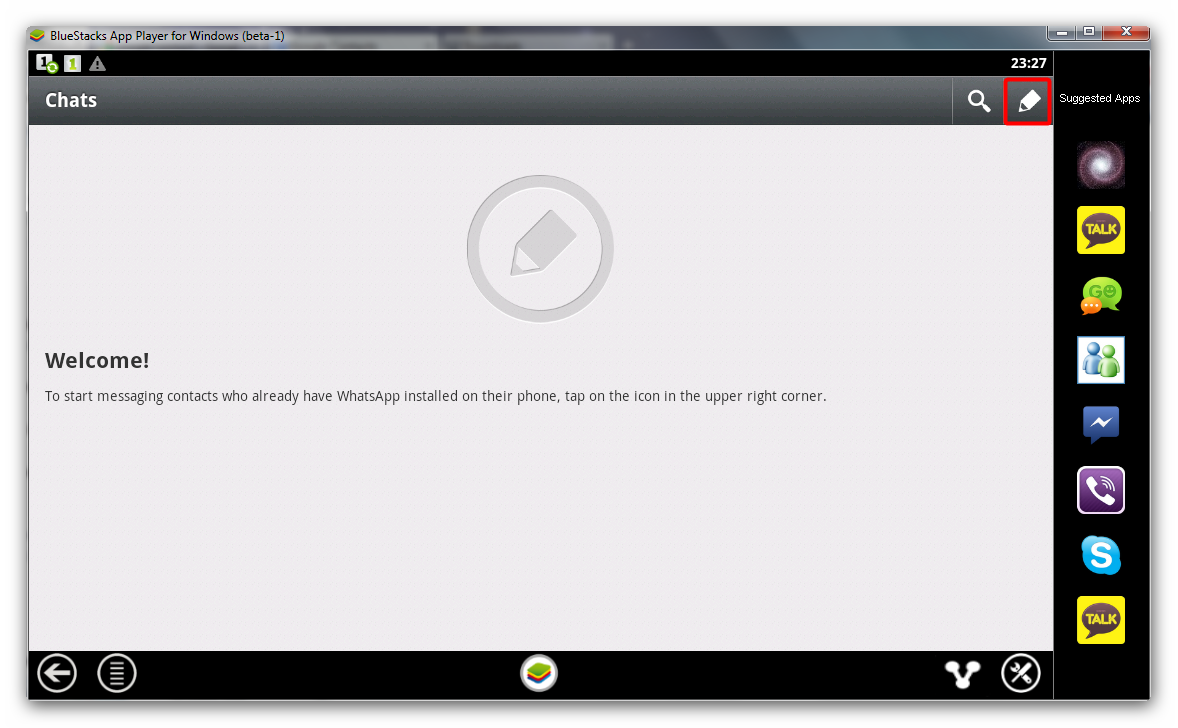Open the Messenger people icon app

point(1101,360)
